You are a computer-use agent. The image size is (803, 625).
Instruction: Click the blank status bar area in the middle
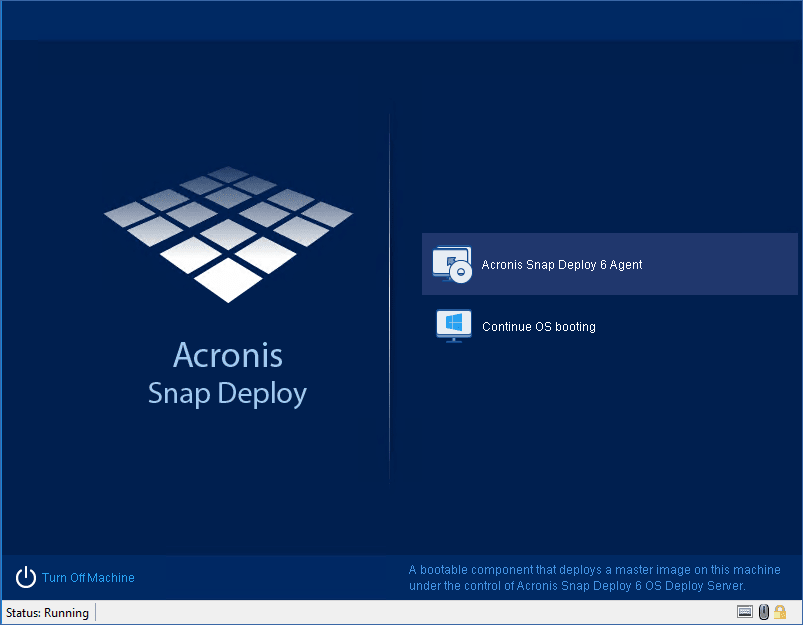[400, 613]
